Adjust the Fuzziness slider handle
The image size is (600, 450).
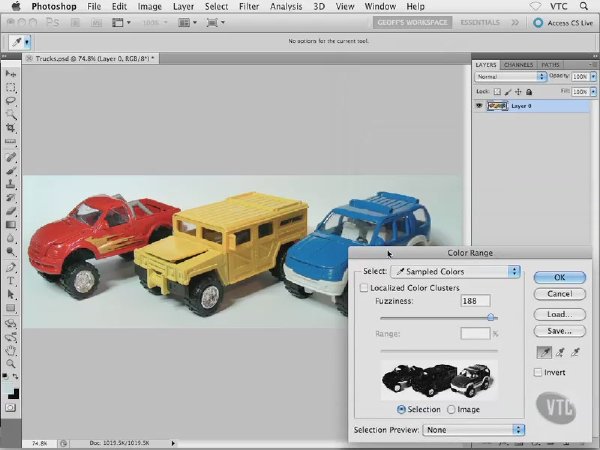tap(491, 317)
